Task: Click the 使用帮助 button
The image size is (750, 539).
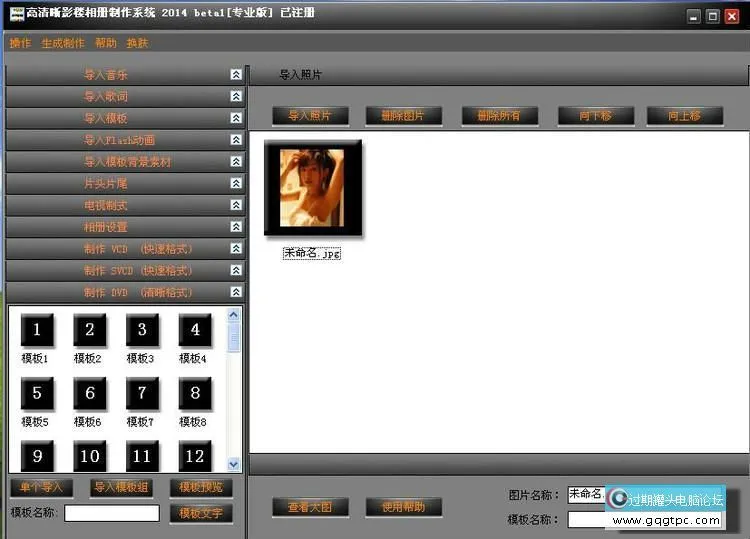Action: [x=403, y=507]
